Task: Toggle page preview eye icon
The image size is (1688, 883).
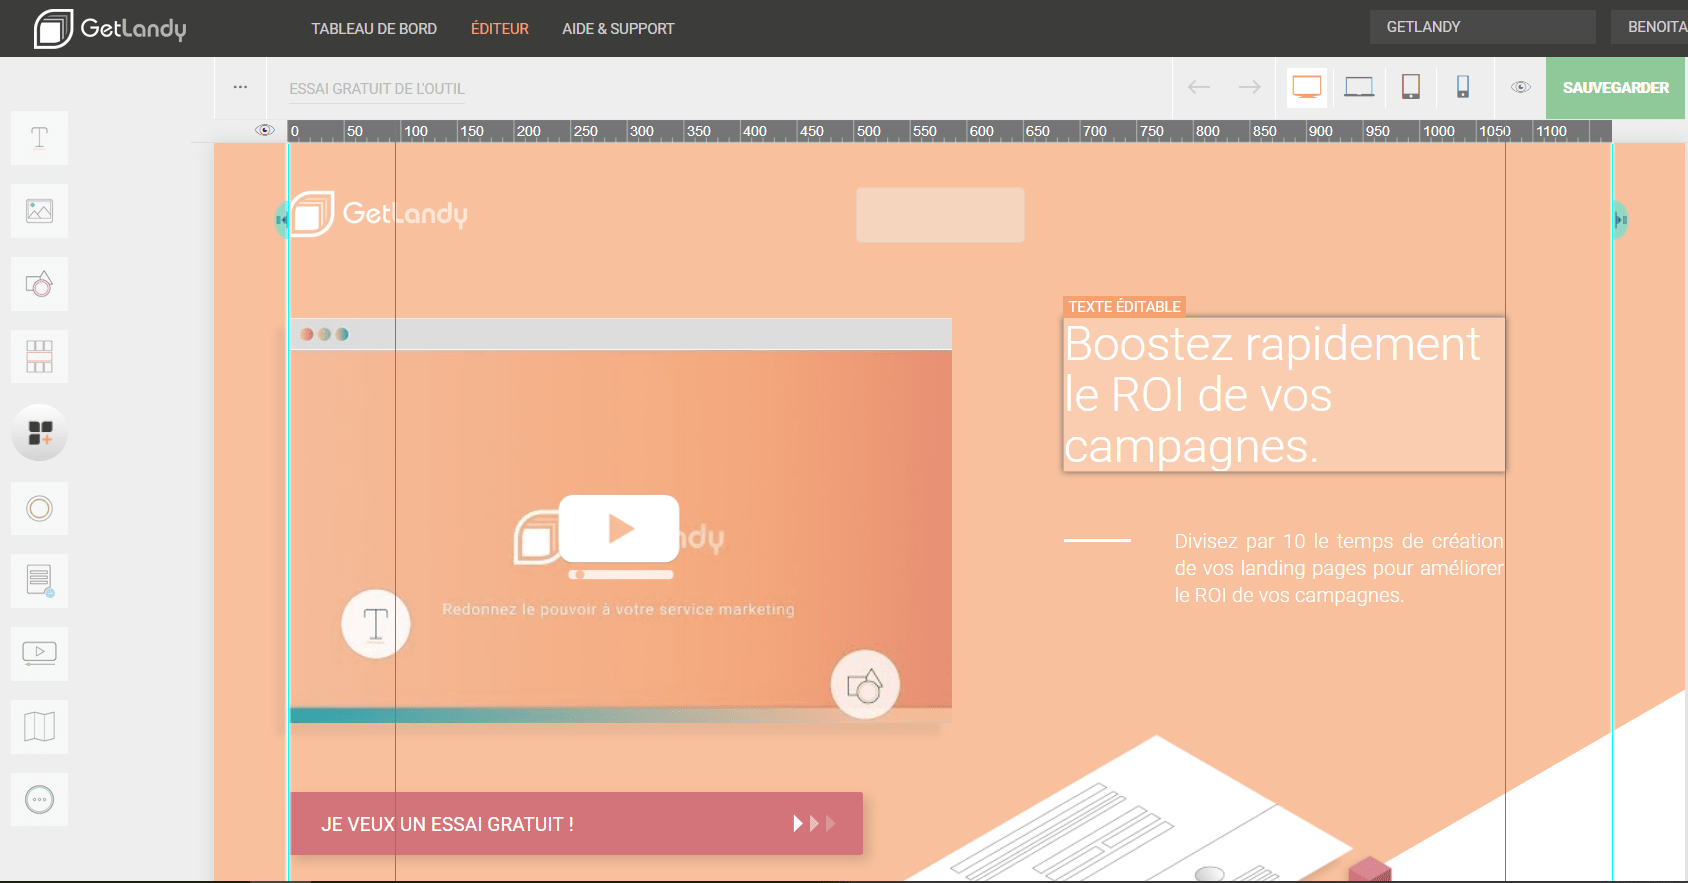Action: pos(1520,88)
